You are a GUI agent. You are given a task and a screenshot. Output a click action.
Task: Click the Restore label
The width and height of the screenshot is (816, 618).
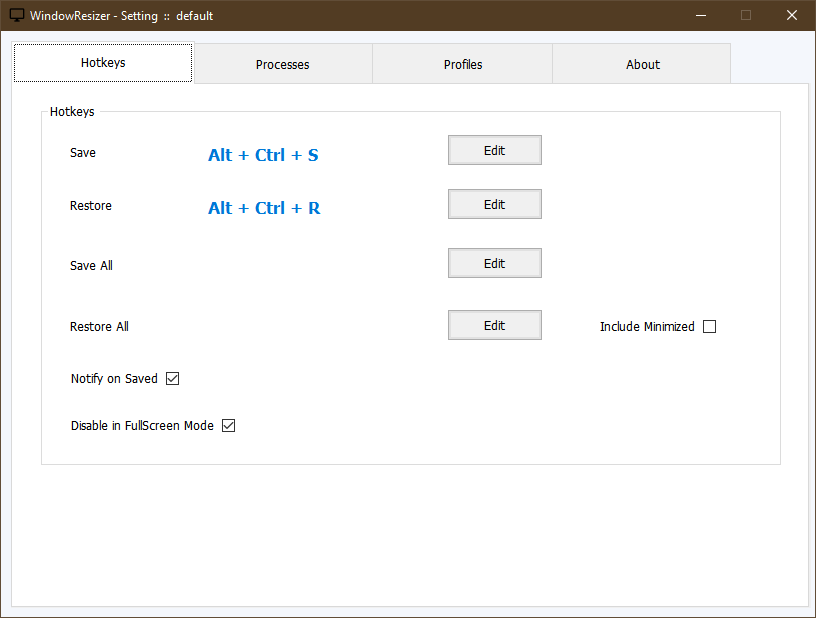[91, 205]
